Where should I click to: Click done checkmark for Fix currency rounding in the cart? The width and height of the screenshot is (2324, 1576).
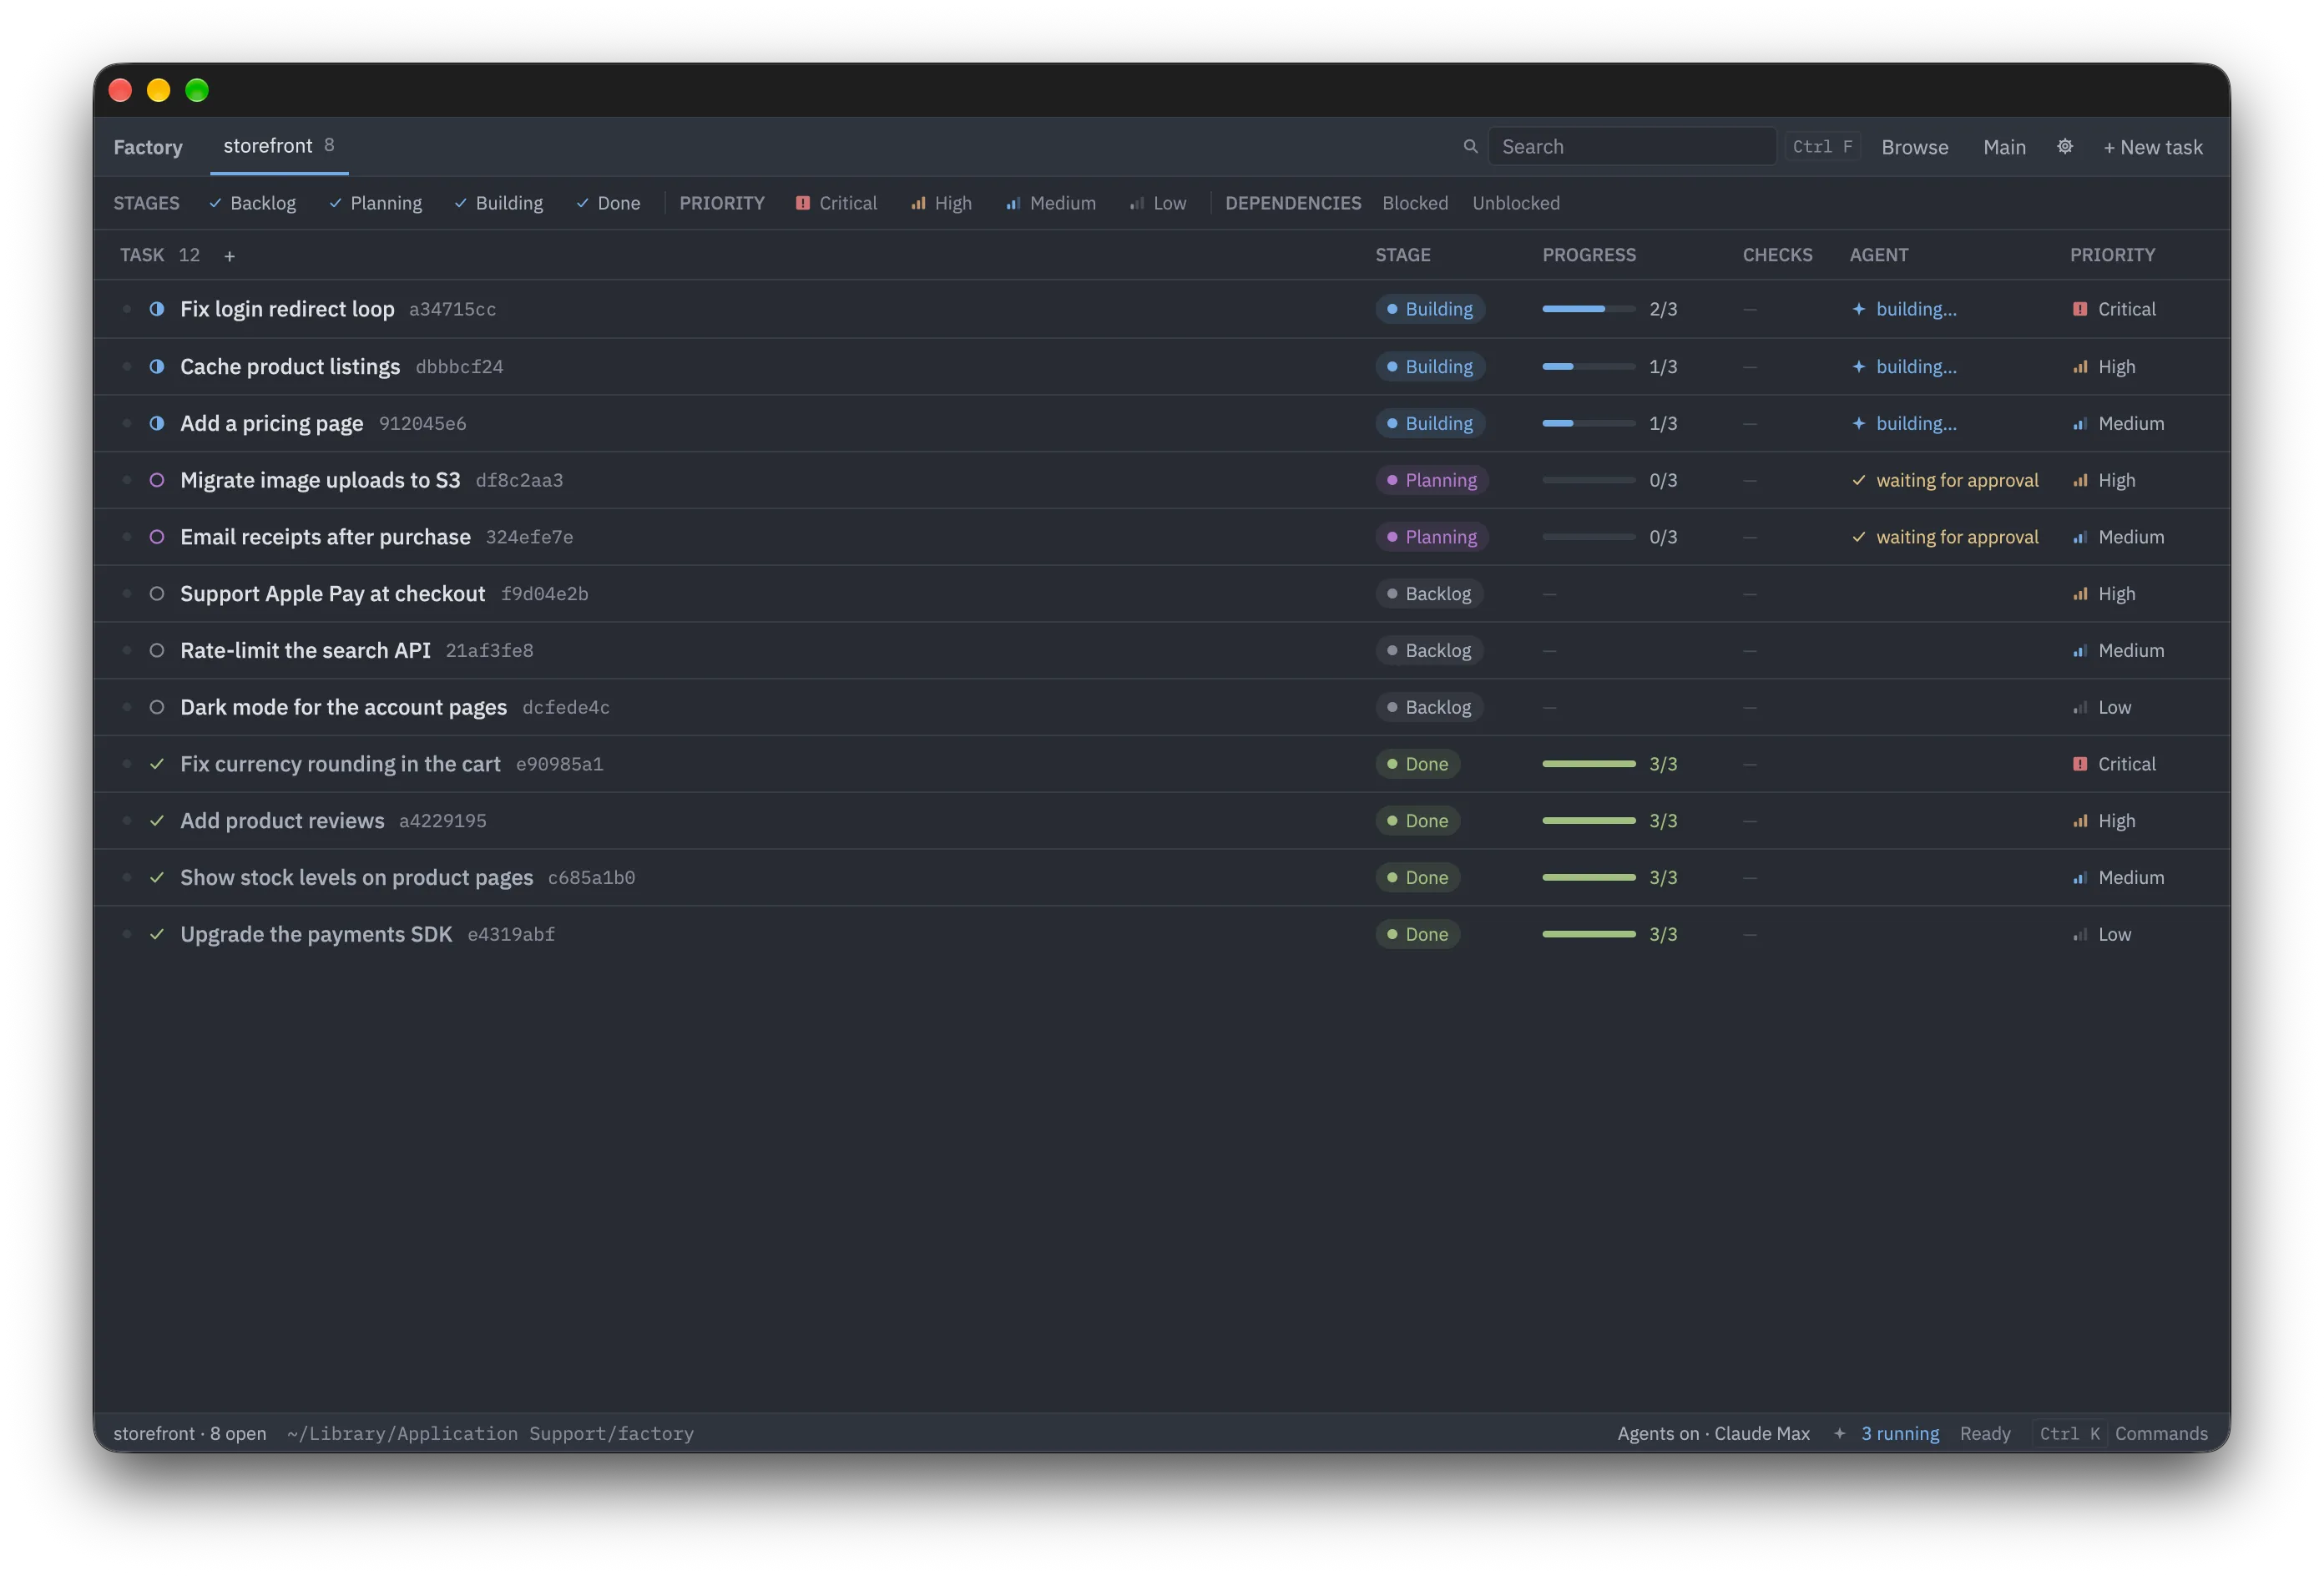point(157,764)
